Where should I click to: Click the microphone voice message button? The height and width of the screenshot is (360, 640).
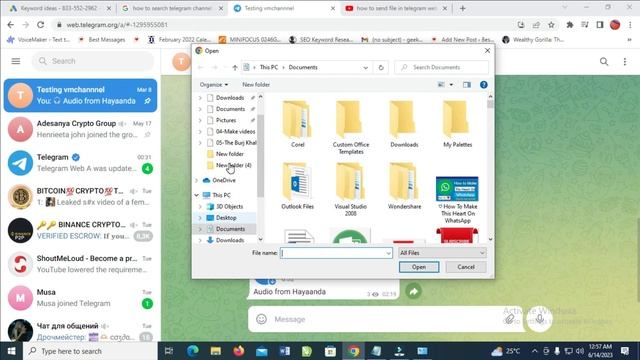point(539,319)
